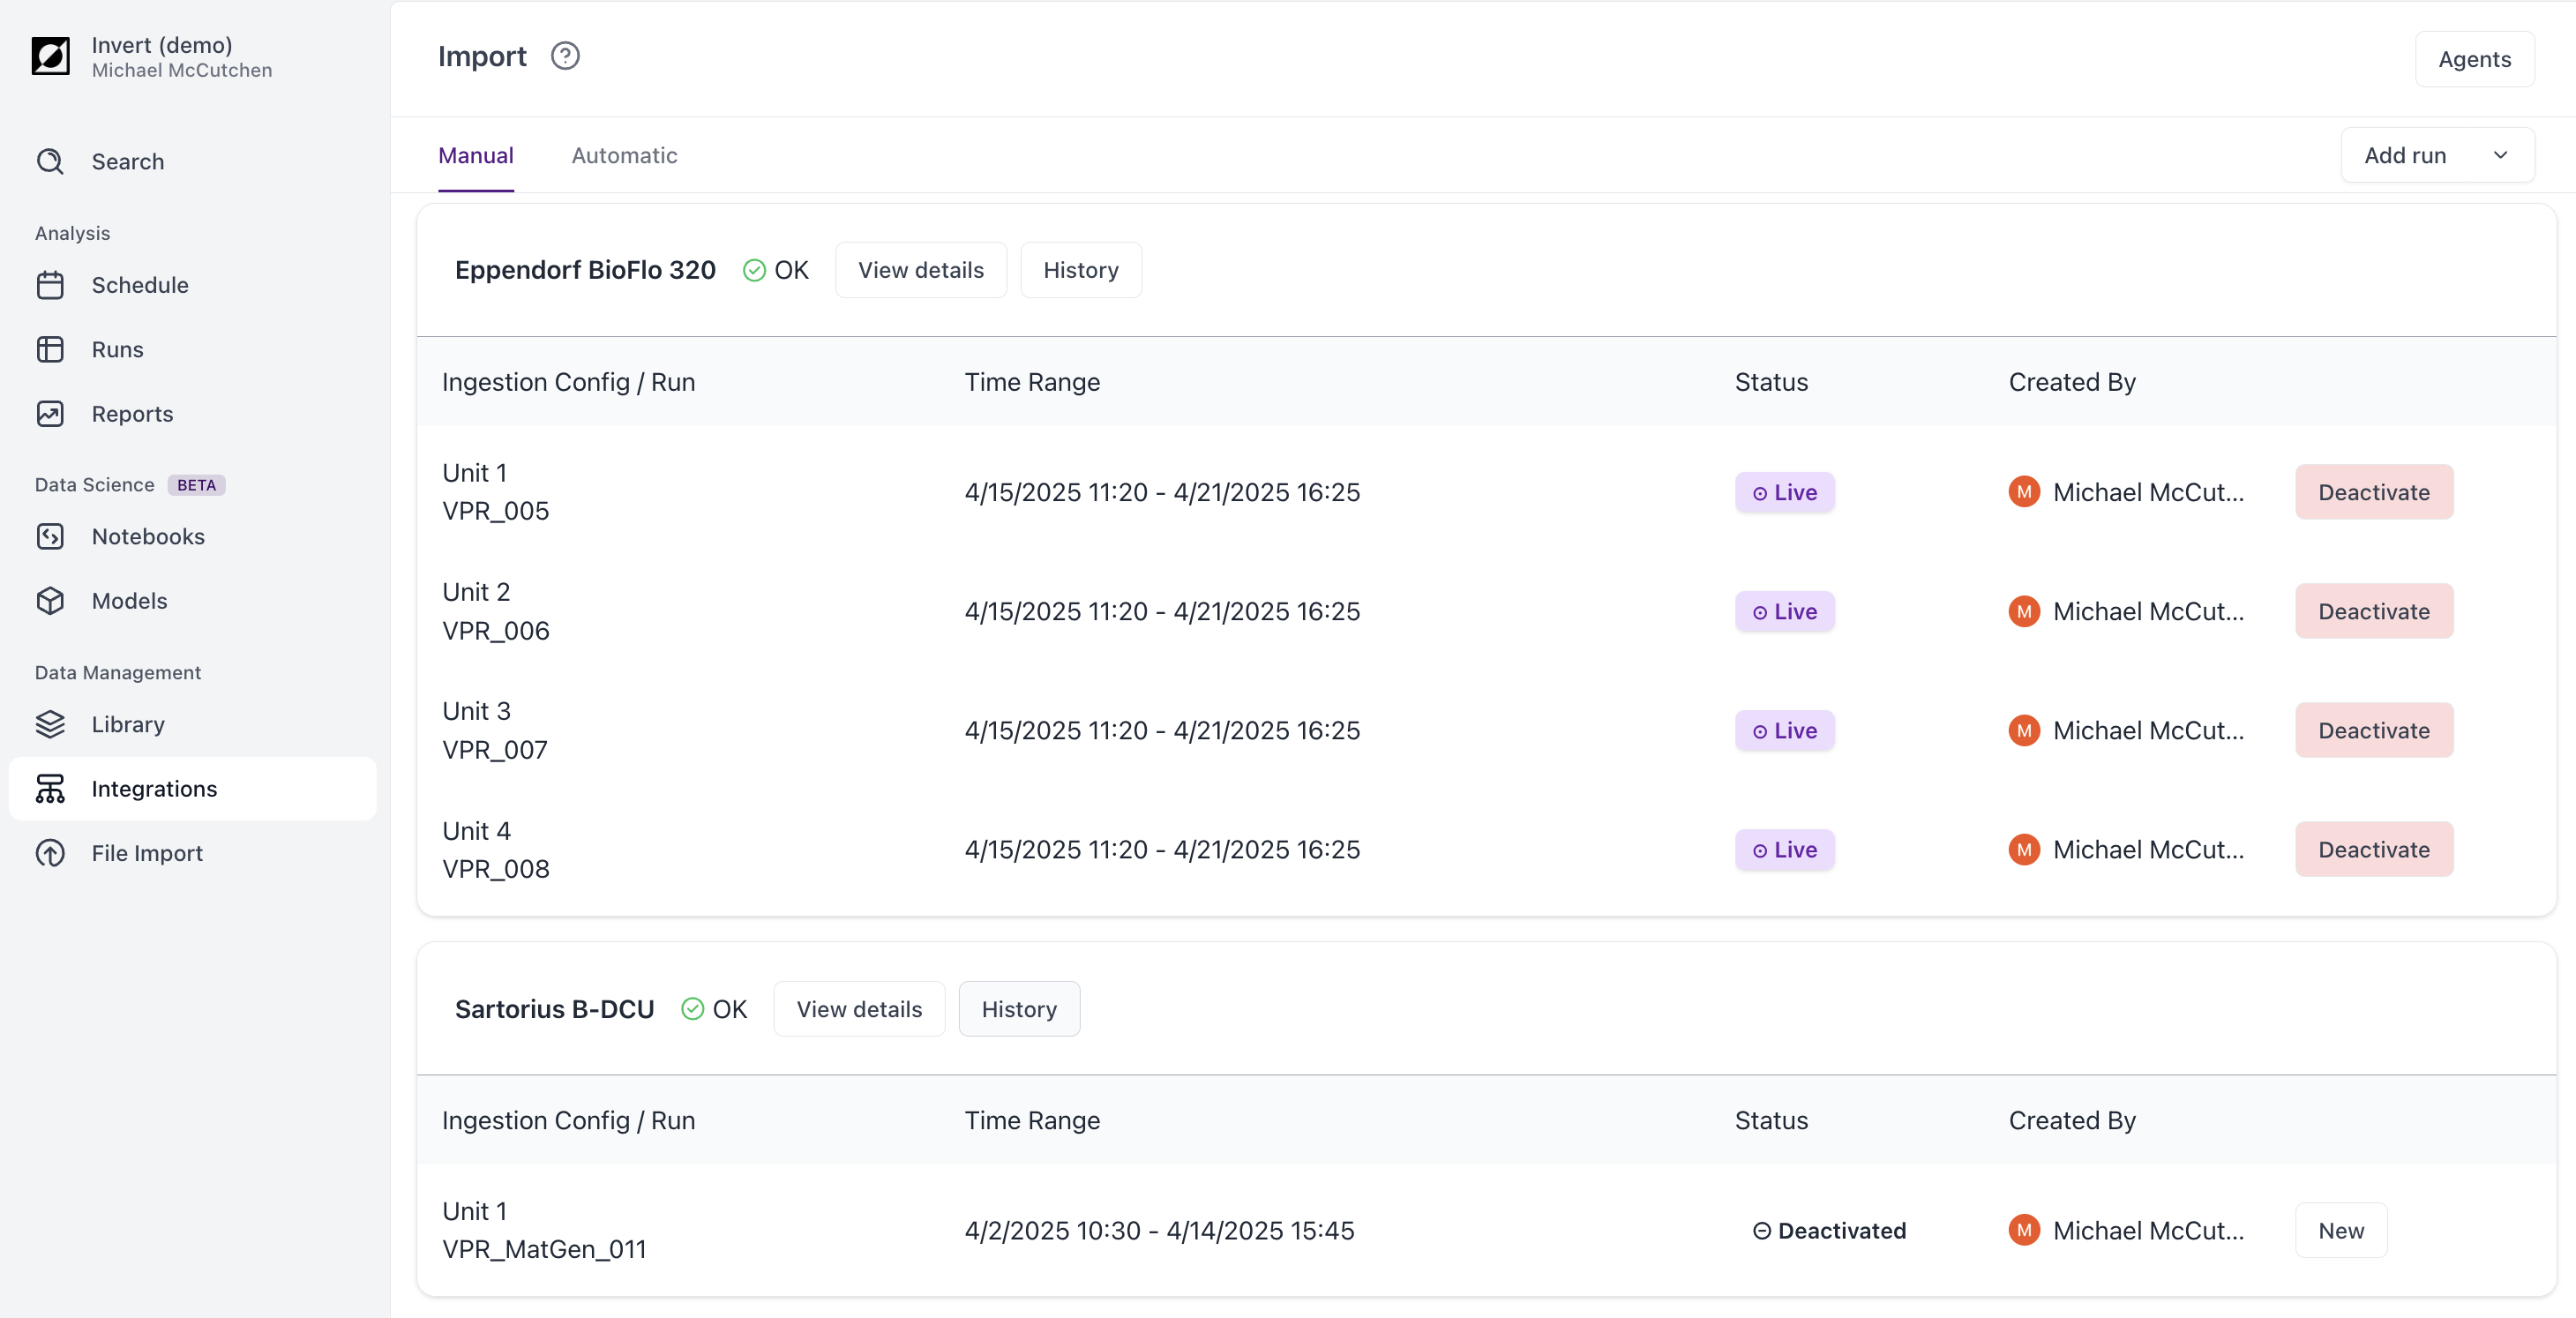This screenshot has height=1318, width=2576.
Task: Click the Invert logo icon
Action: click(50, 57)
